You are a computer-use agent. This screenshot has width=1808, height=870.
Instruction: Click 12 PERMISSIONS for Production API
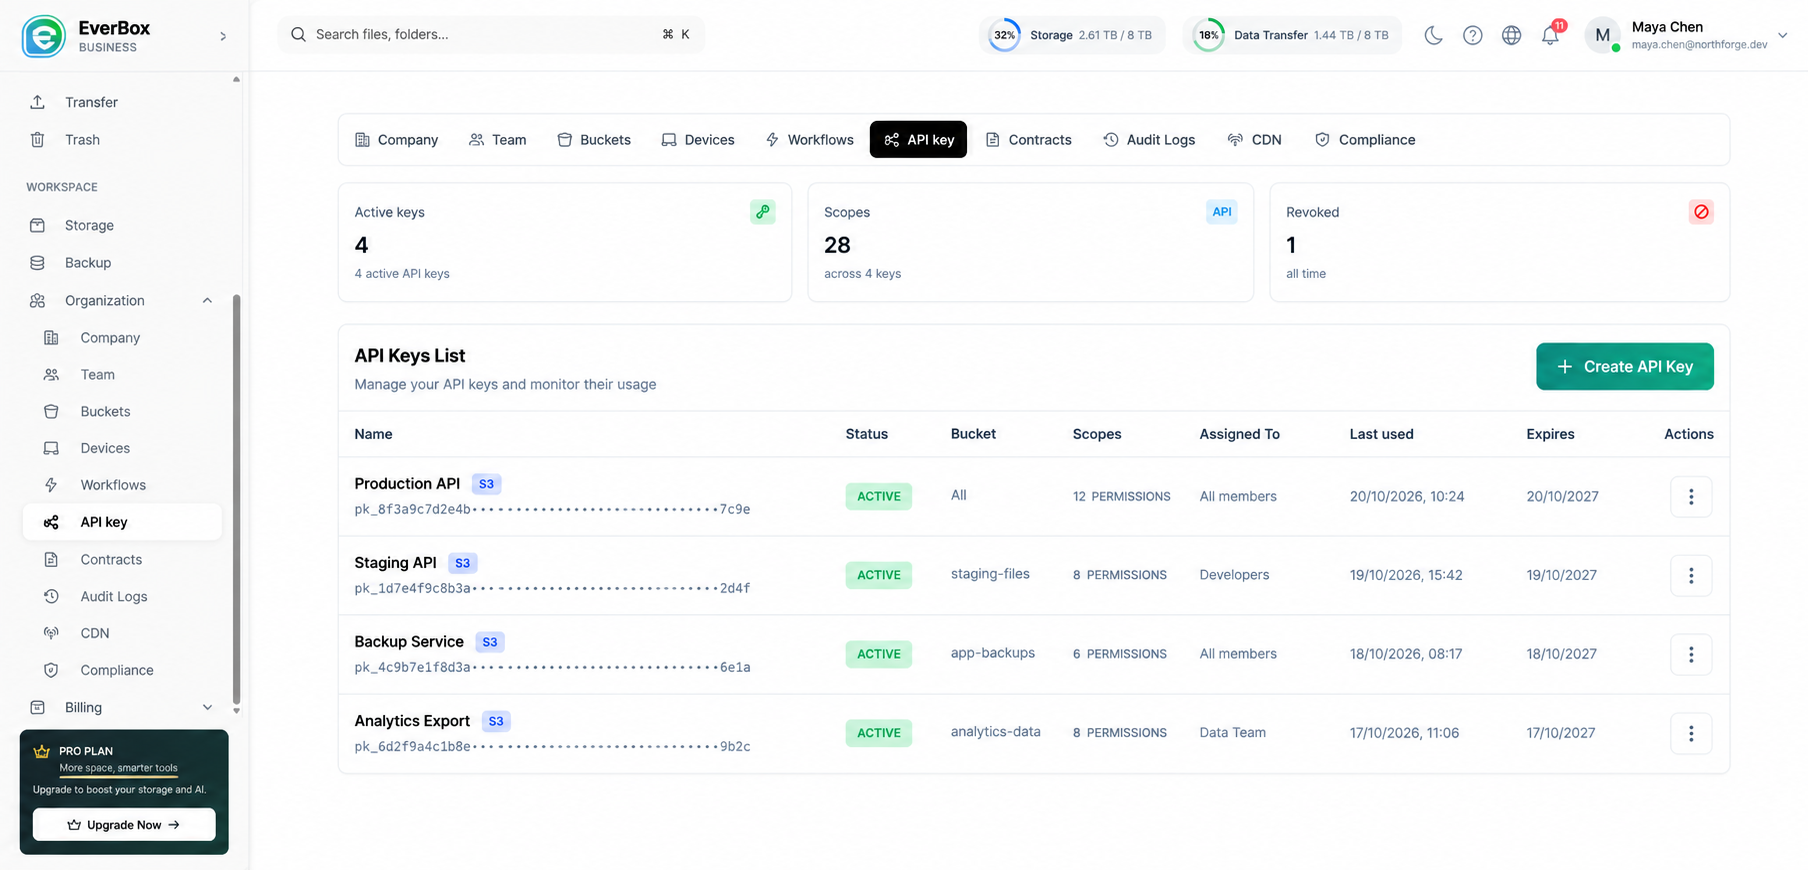point(1121,497)
